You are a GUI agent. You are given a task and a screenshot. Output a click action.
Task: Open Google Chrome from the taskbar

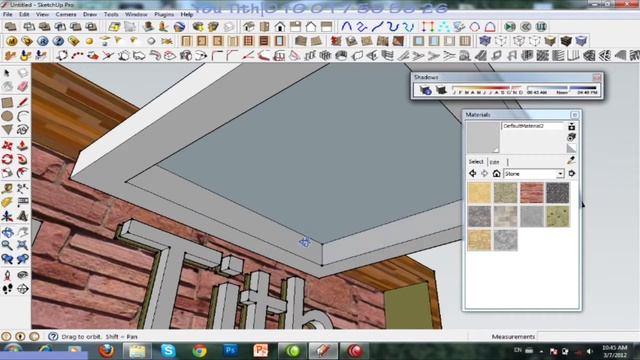199,351
